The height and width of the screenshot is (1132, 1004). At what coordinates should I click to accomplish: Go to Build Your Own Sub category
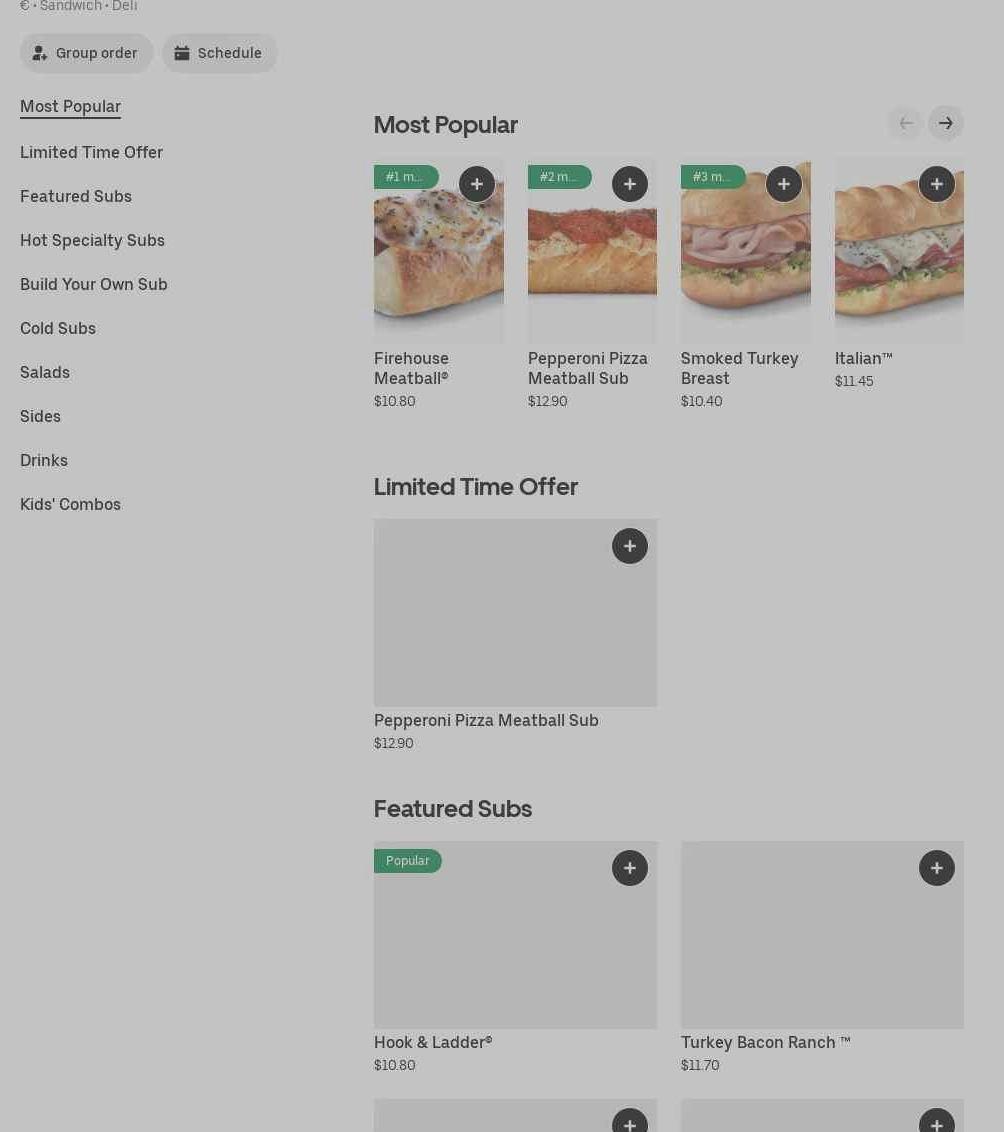94,284
